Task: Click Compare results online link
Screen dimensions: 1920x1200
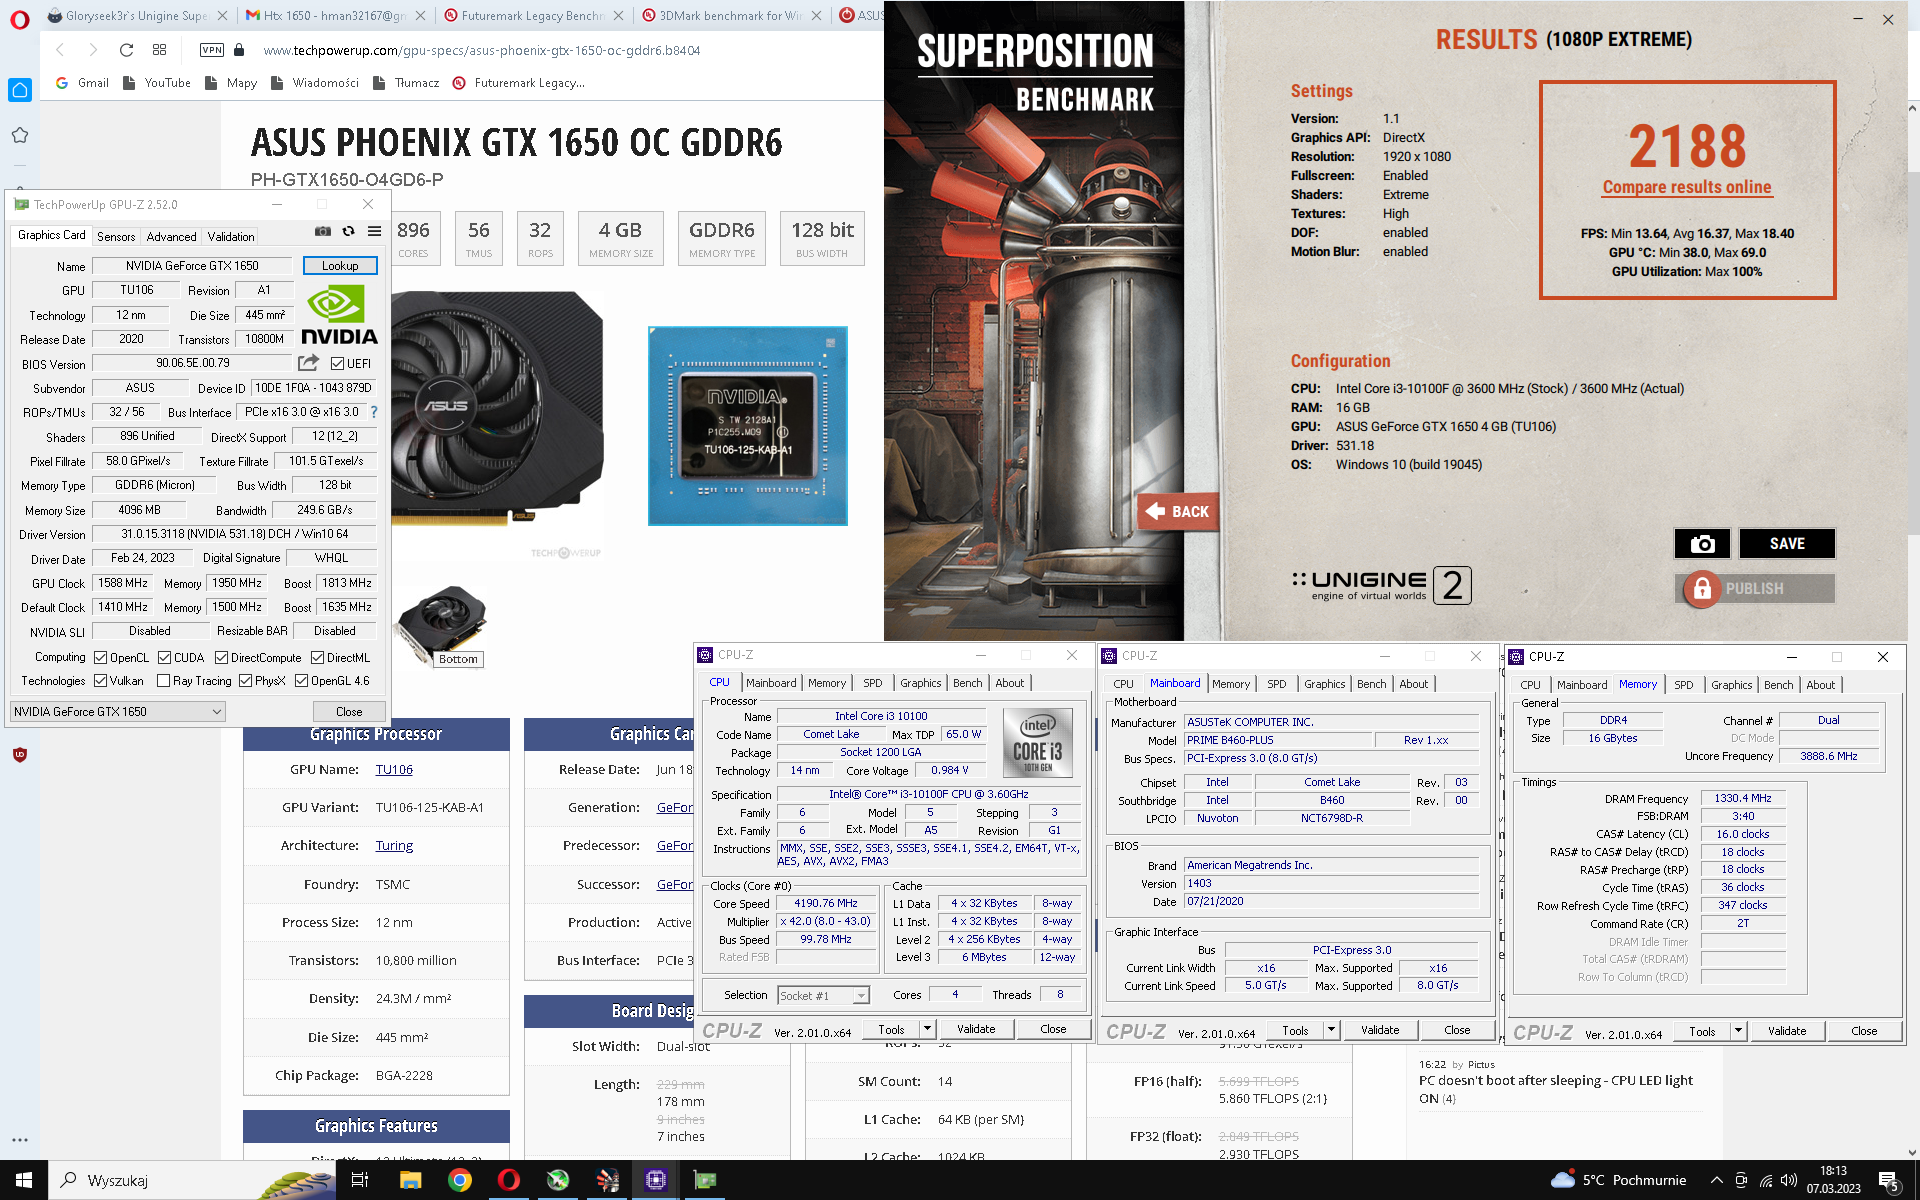Action: 1687,187
